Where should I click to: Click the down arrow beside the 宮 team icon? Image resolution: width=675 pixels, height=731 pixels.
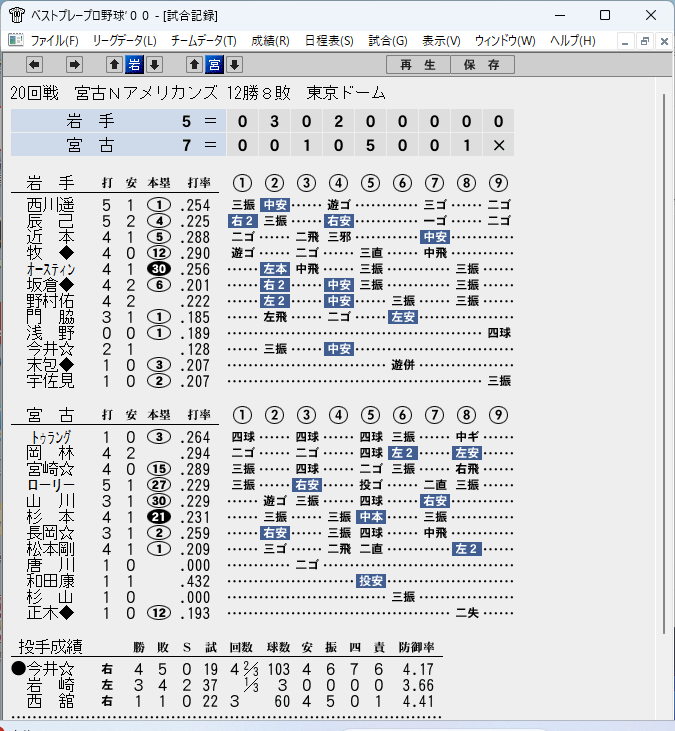click(x=234, y=64)
